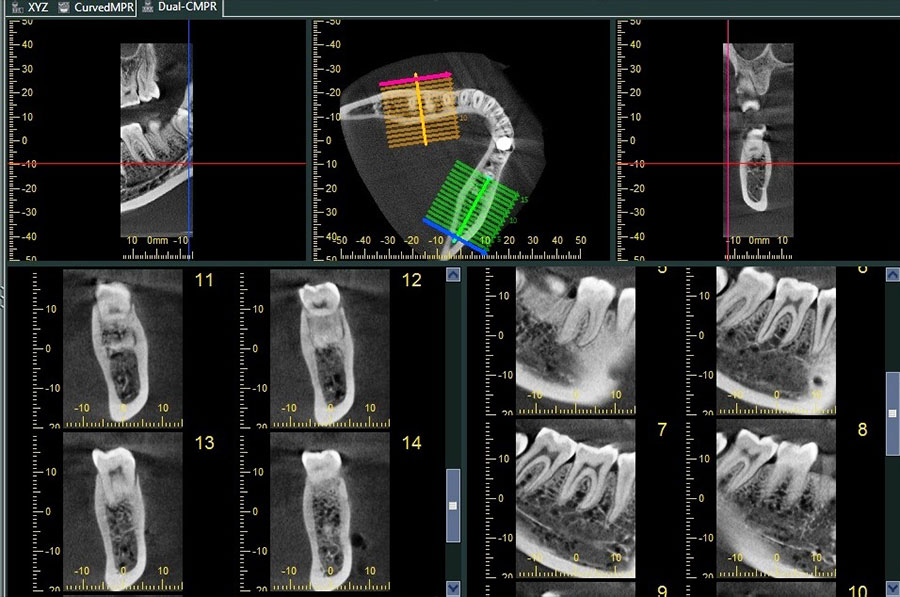
Task: Click the left slice panel scrollbar thumb
Action: 453,506
